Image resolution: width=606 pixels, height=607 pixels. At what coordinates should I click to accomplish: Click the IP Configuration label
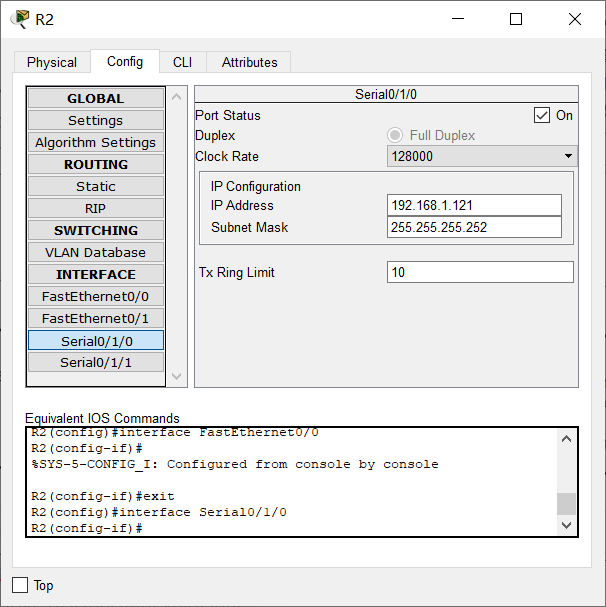coord(256,186)
